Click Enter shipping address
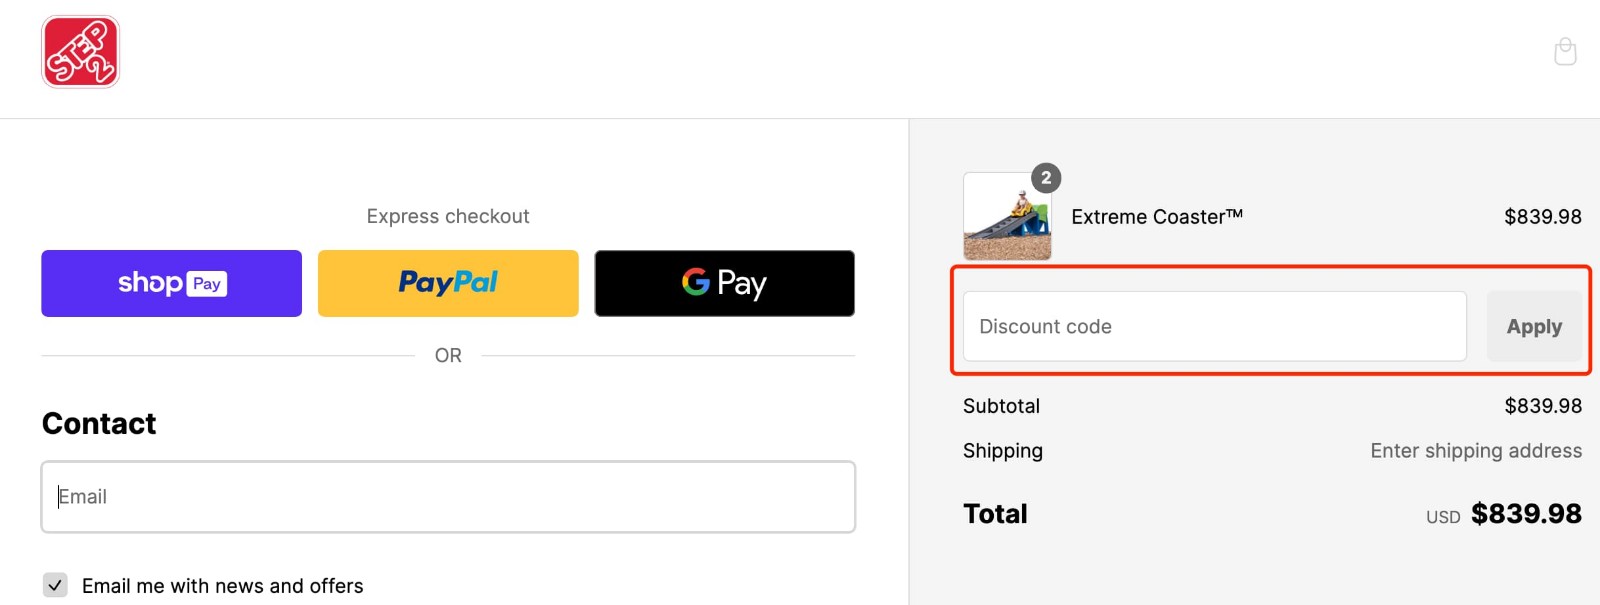Screen dimensions: 1600x605 [x=1476, y=450]
